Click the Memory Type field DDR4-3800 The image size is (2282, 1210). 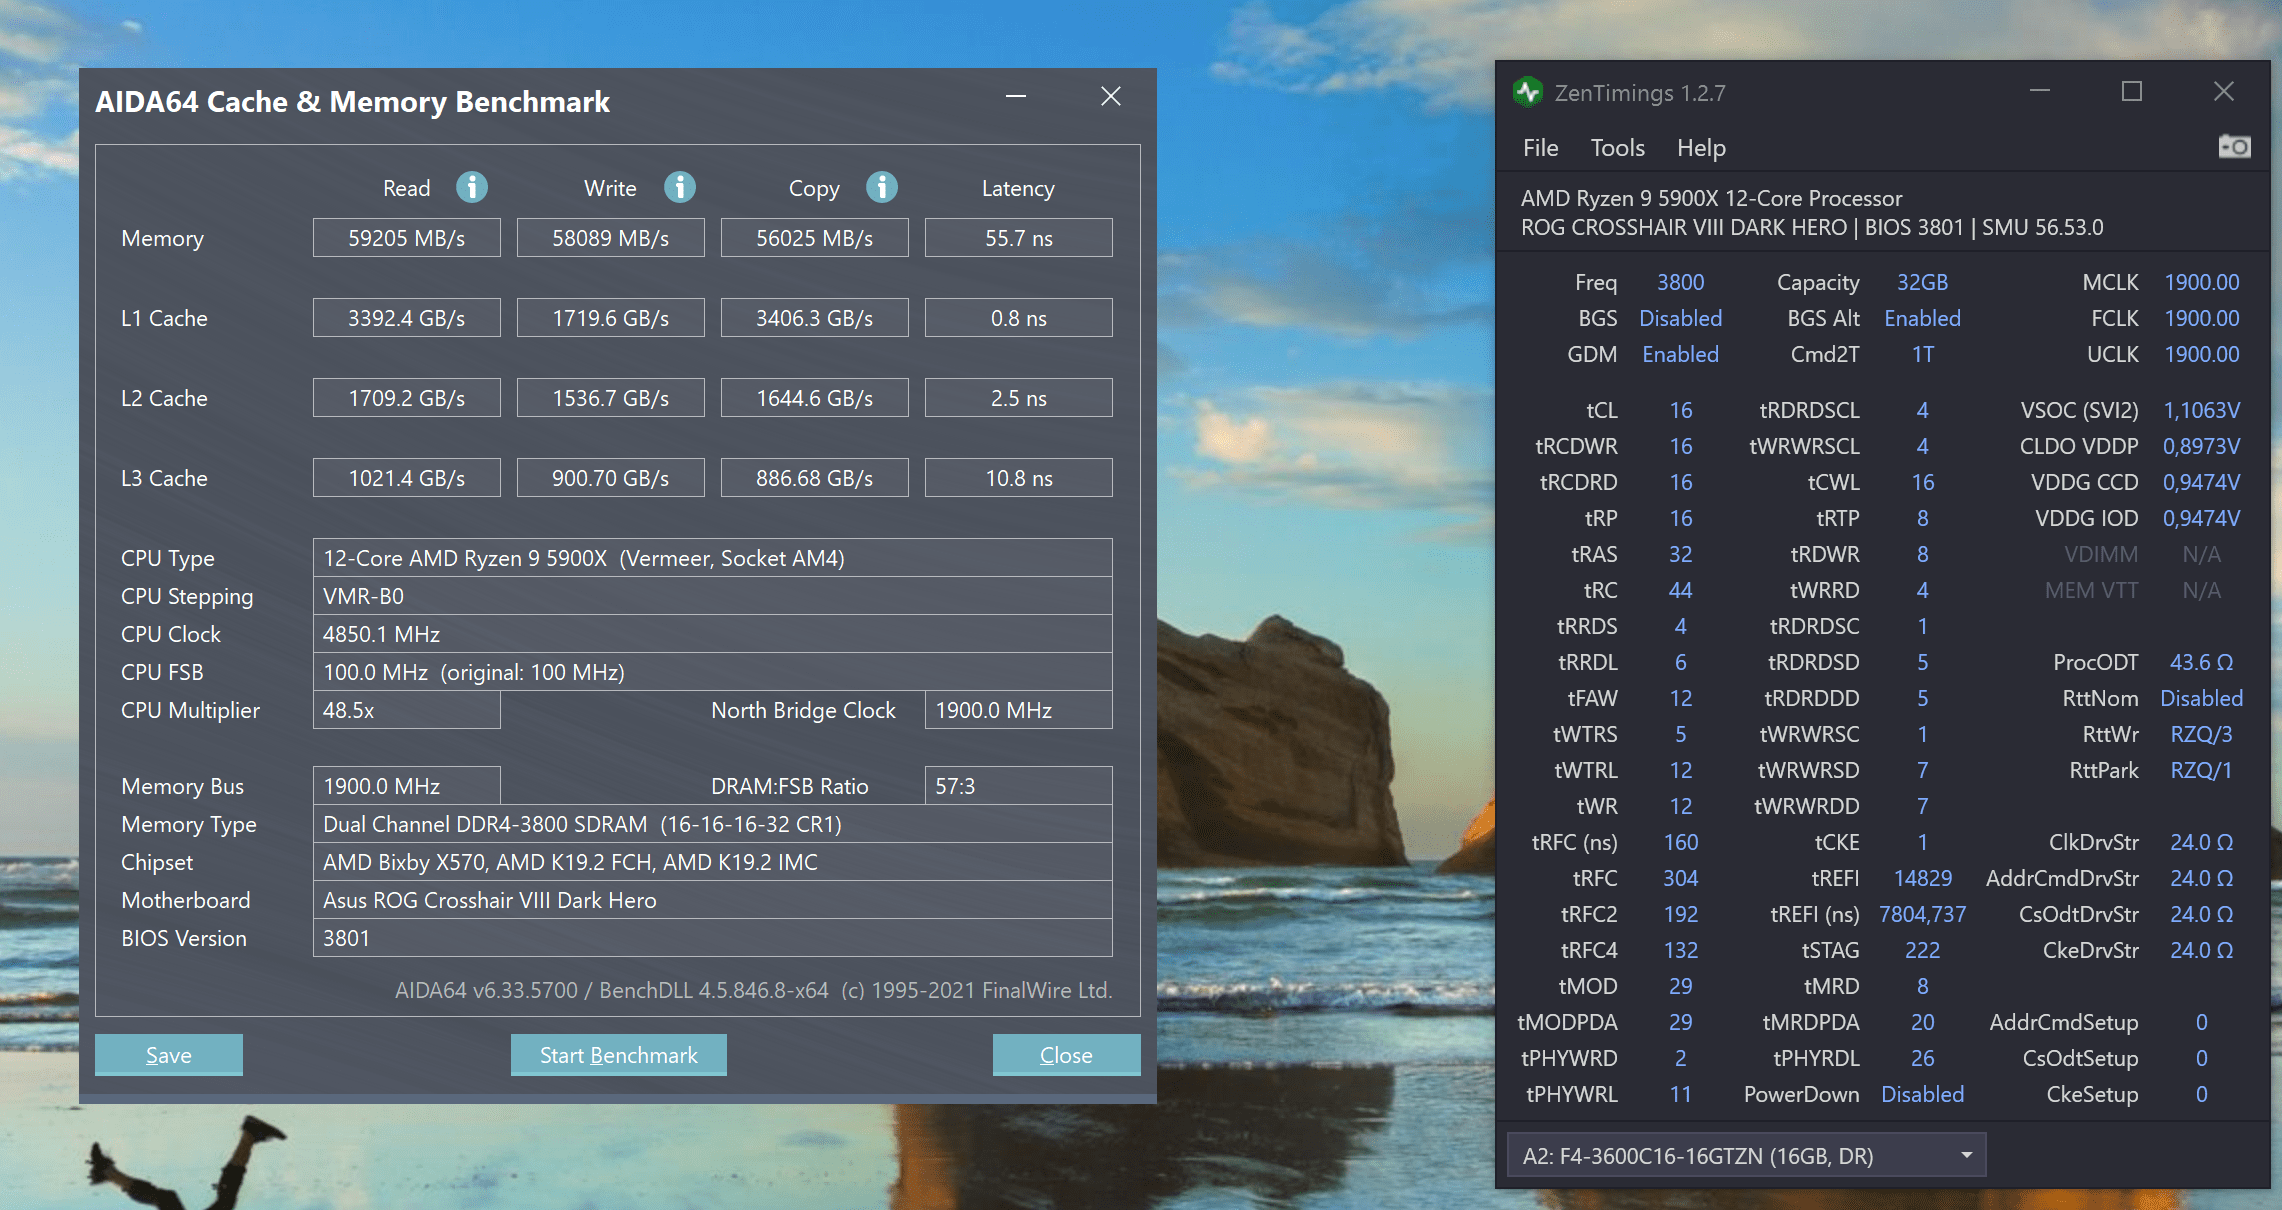713,824
